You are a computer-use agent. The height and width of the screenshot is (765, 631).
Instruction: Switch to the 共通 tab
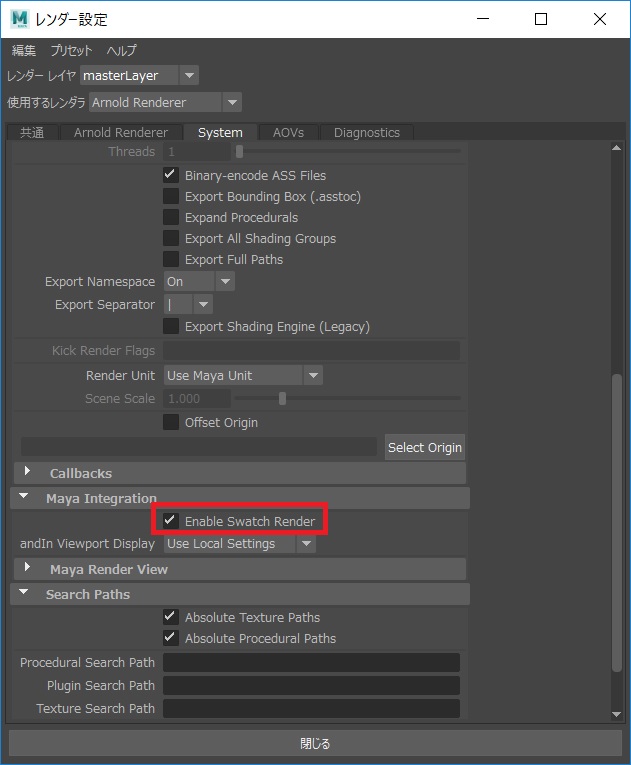32,133
